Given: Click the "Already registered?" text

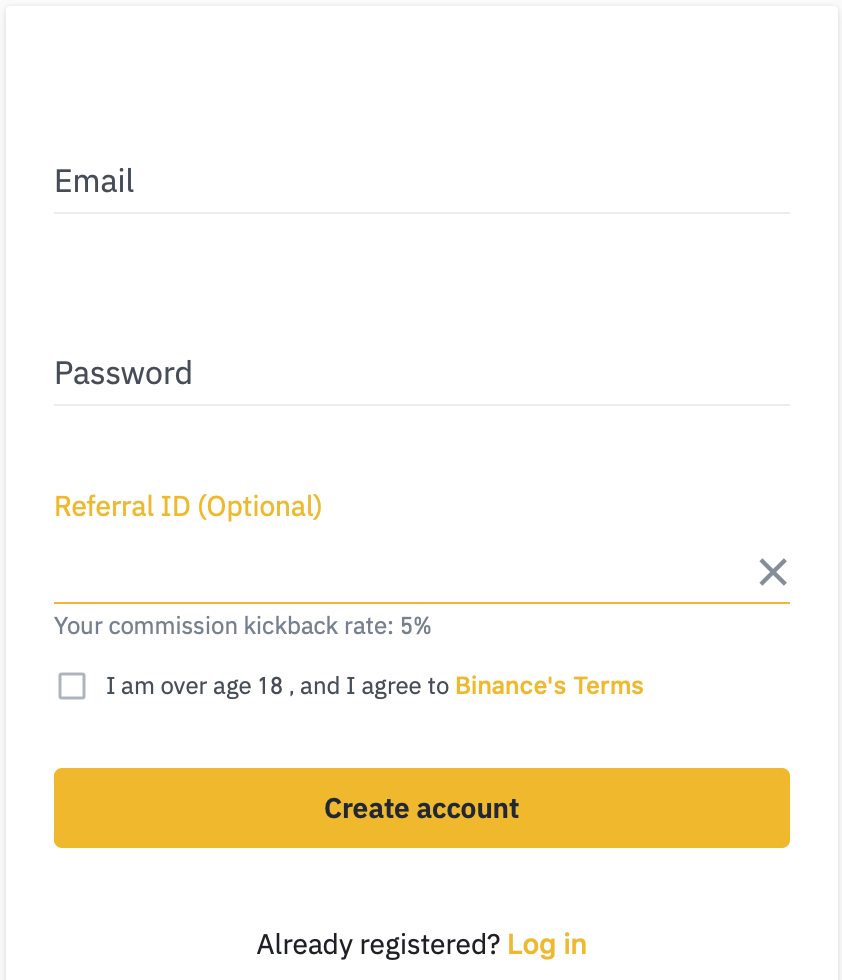Looking at the screenshot, I should 378,944.
